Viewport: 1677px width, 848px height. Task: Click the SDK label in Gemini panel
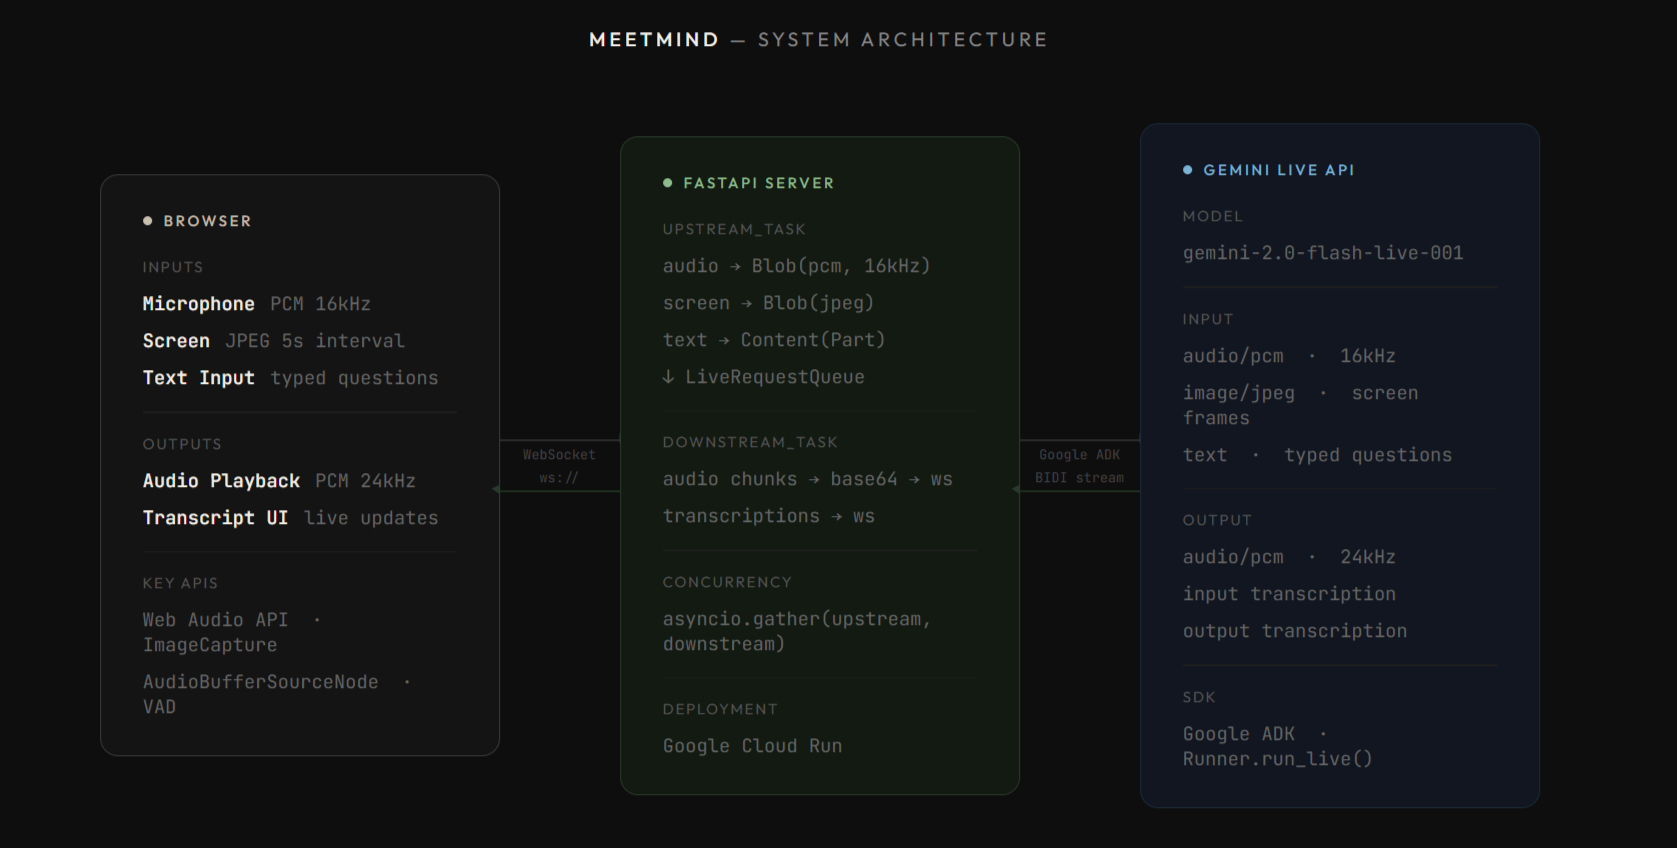coord(1199,697)
